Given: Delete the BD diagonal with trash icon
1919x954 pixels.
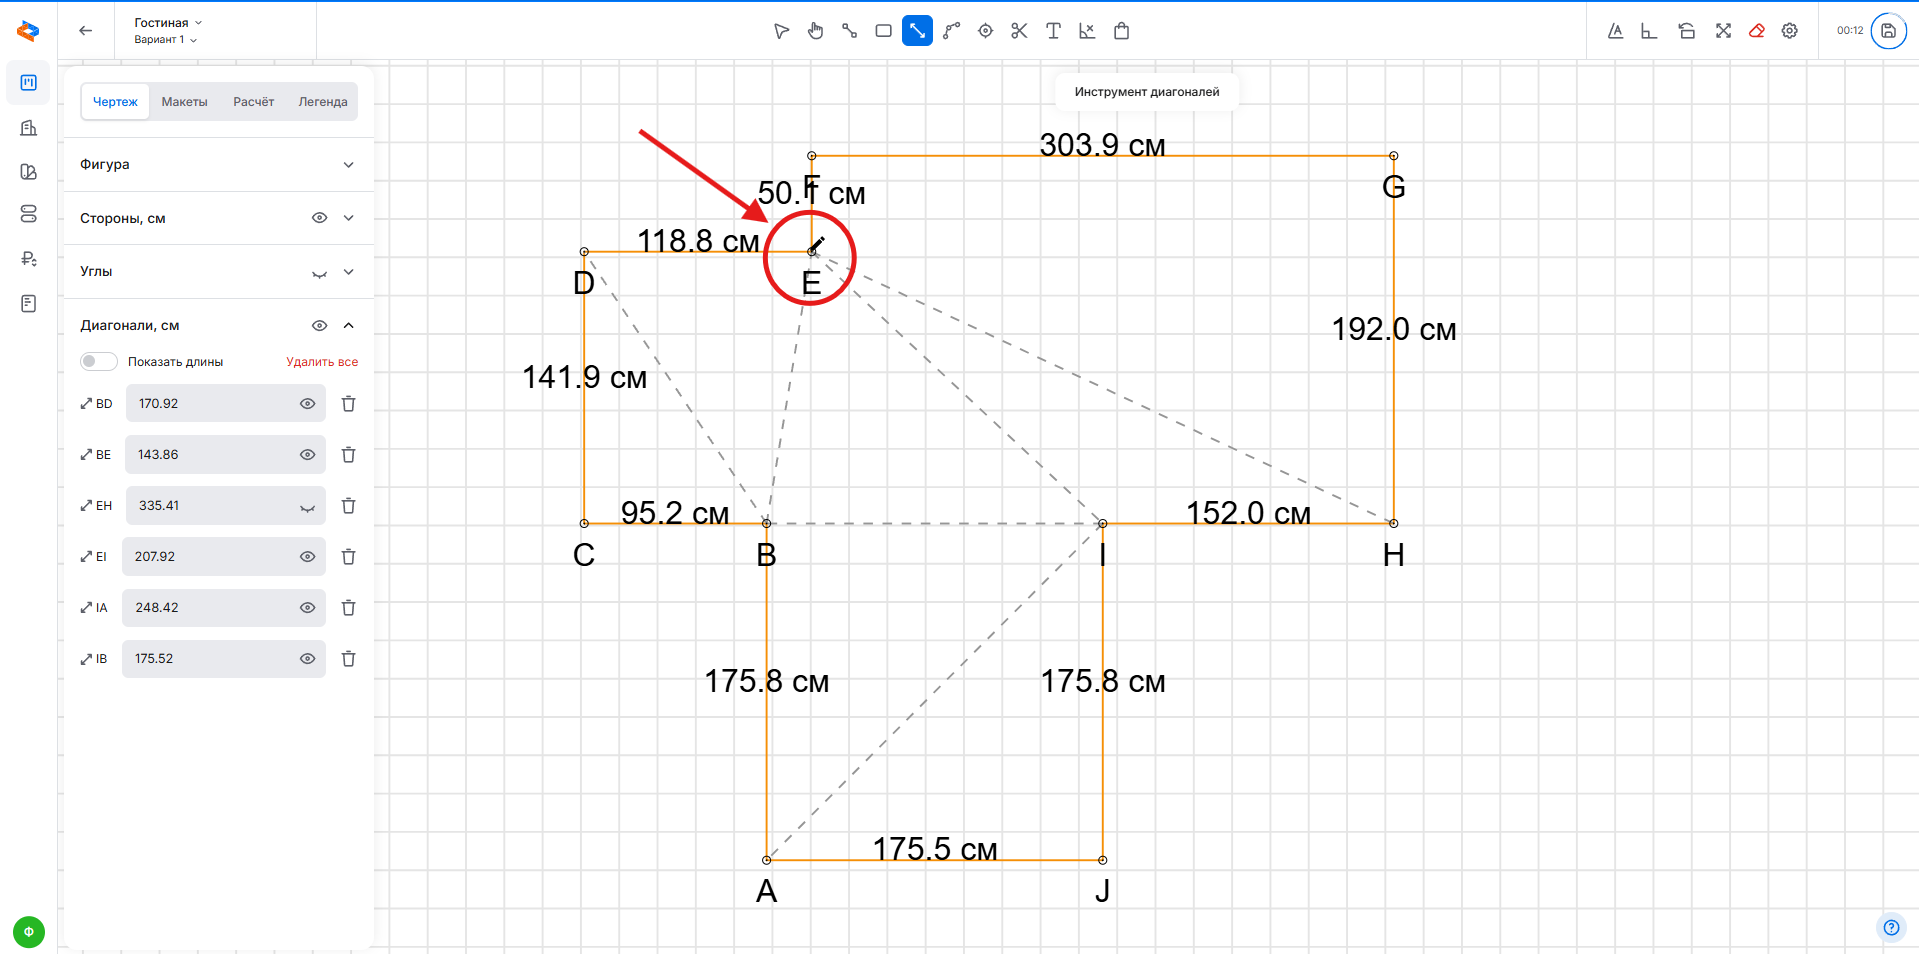Looking at the screenshot, I should pyautogui.click(x=348, y=404).
